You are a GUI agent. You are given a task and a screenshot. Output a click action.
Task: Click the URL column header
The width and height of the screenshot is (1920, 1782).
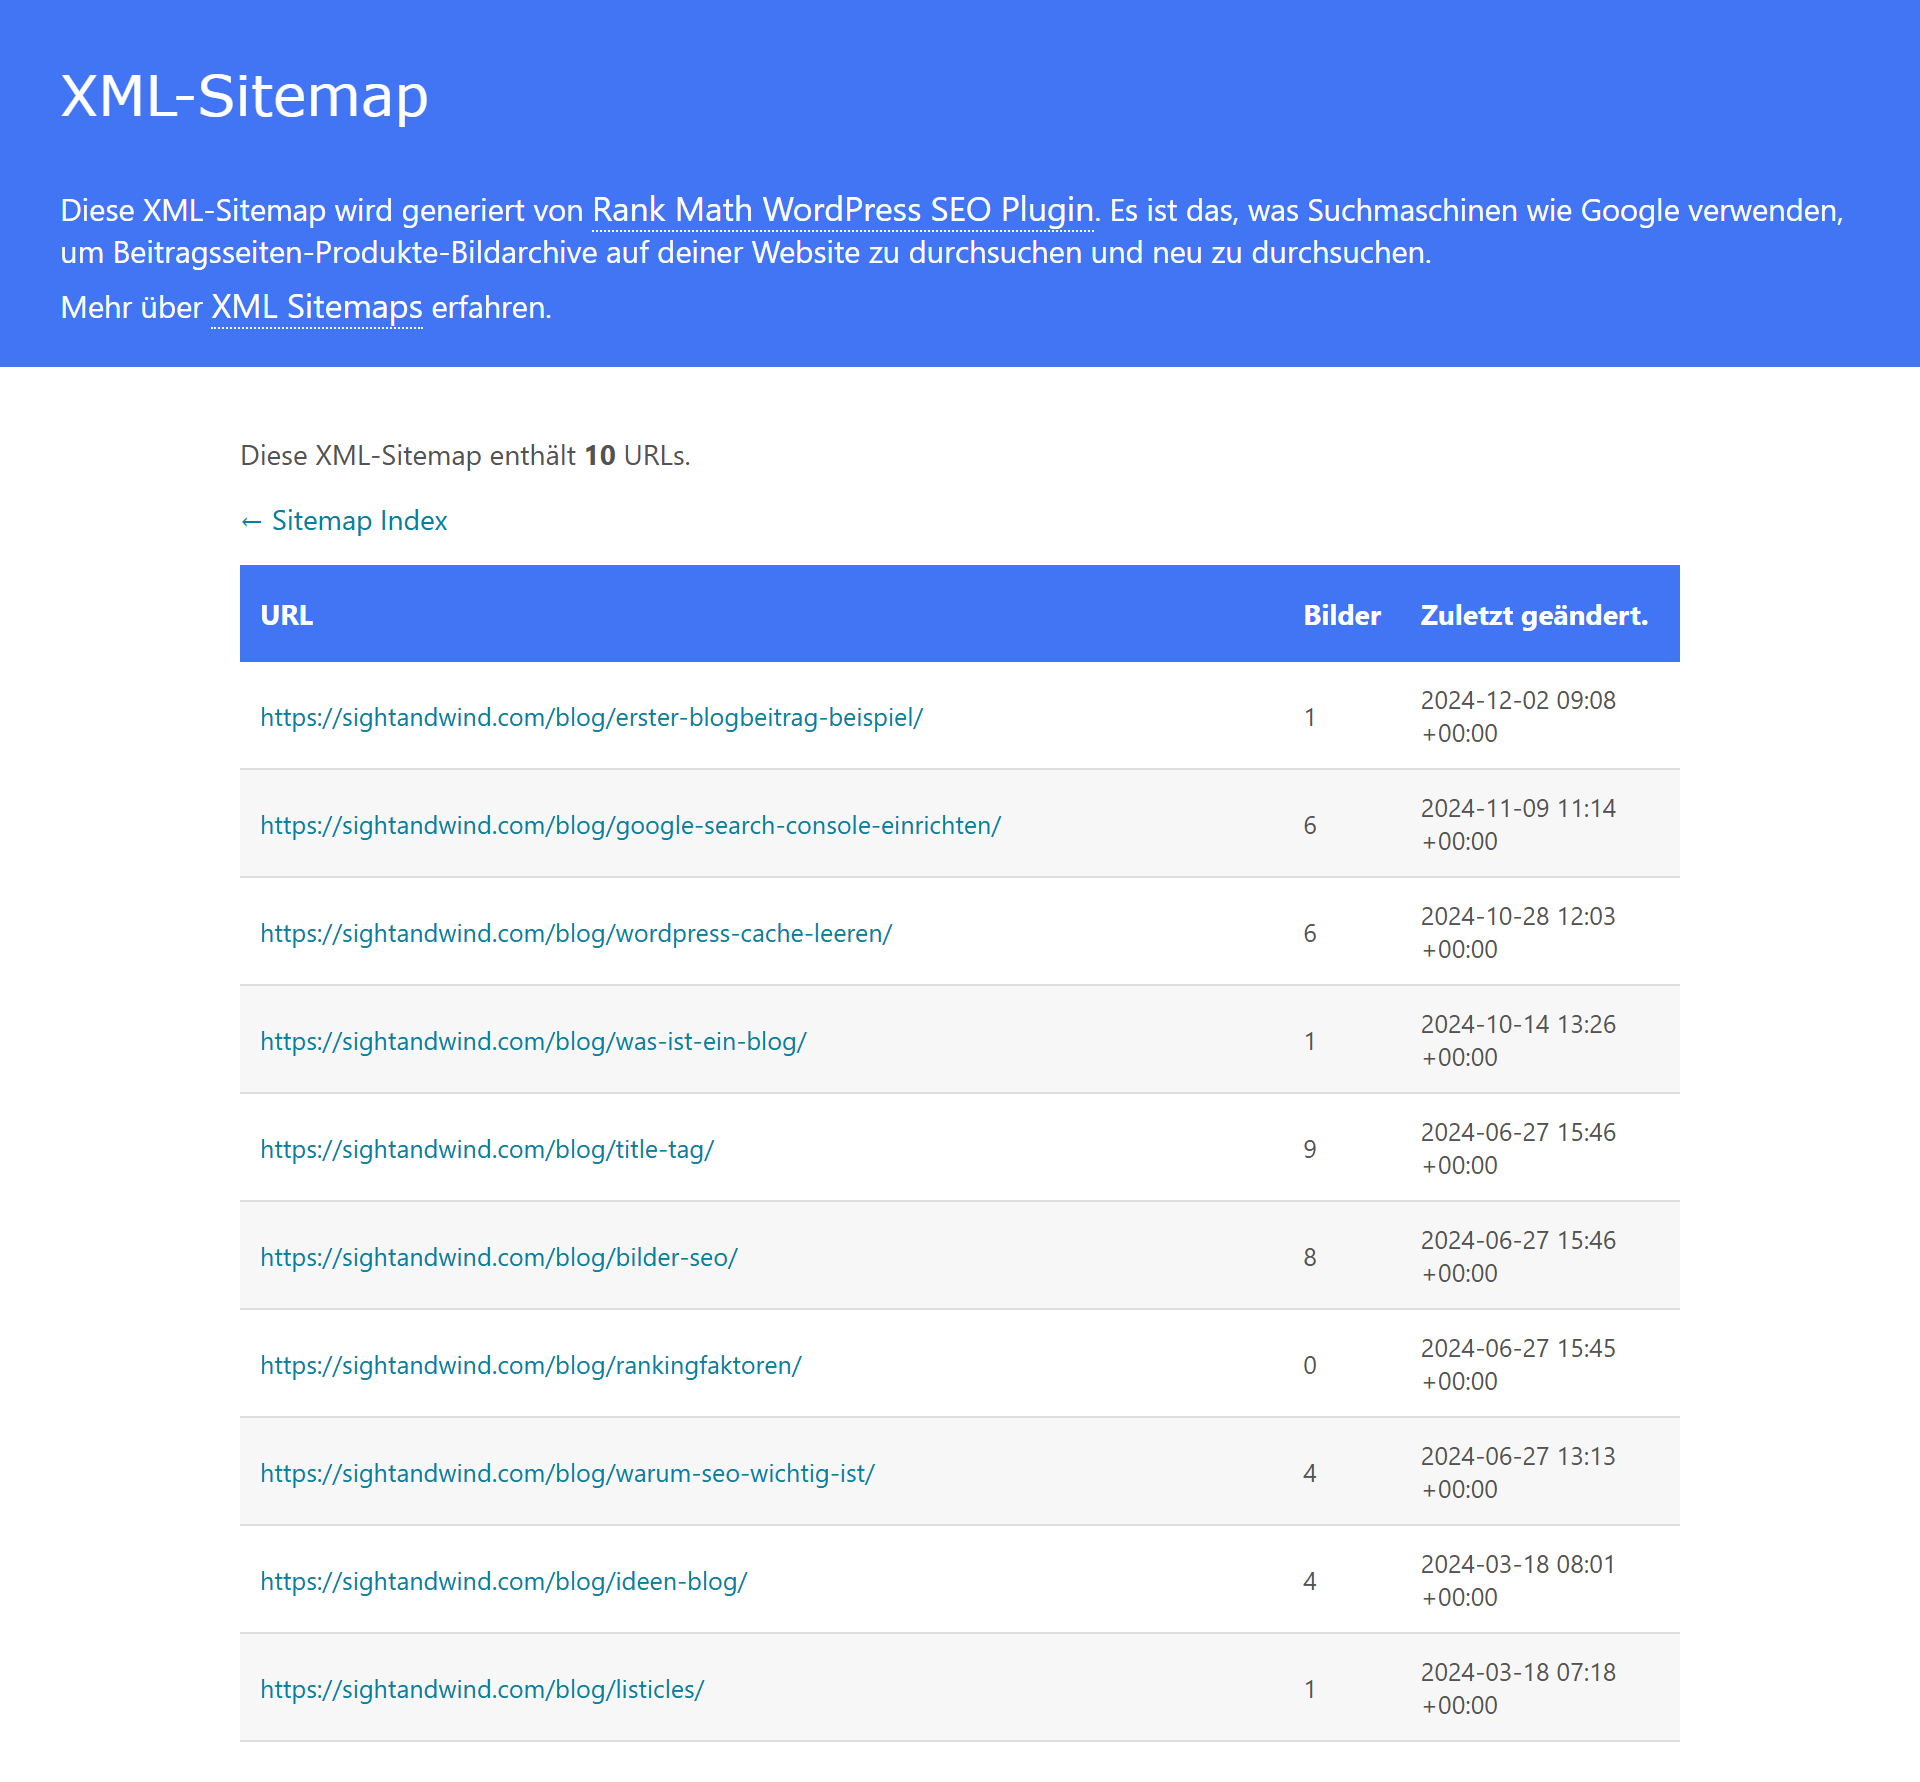287,615
